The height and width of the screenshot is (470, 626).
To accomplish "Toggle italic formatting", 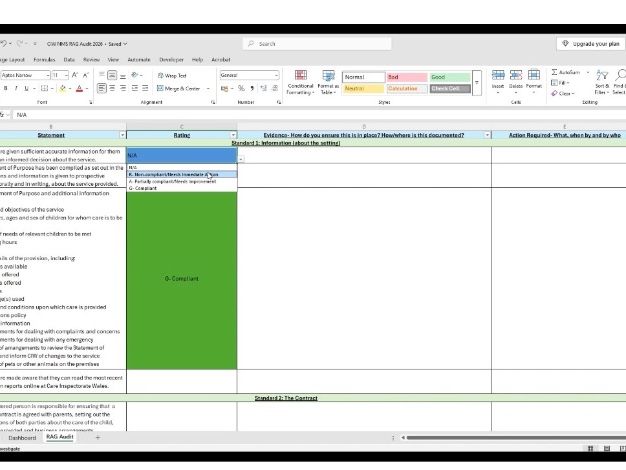I will tap(16, 88).
